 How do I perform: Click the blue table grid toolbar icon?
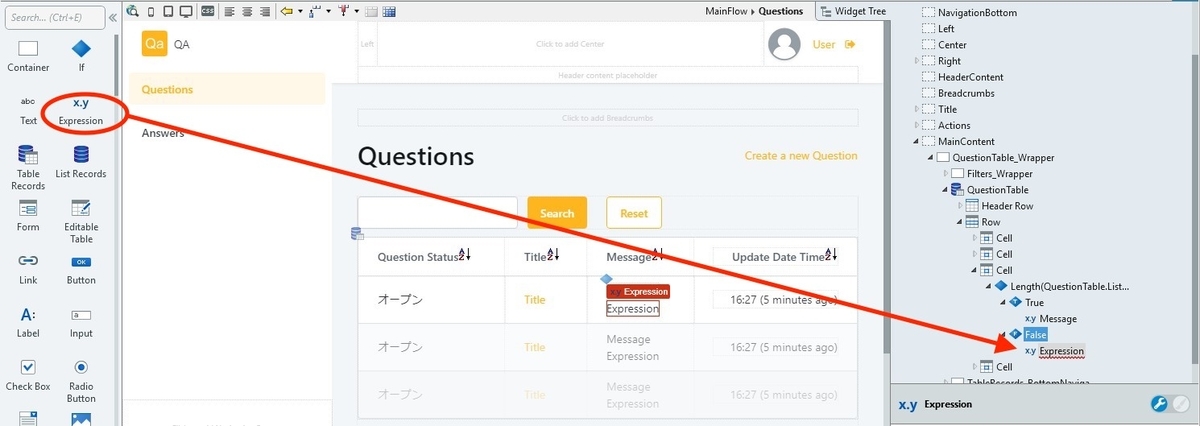tap(389, 12)
